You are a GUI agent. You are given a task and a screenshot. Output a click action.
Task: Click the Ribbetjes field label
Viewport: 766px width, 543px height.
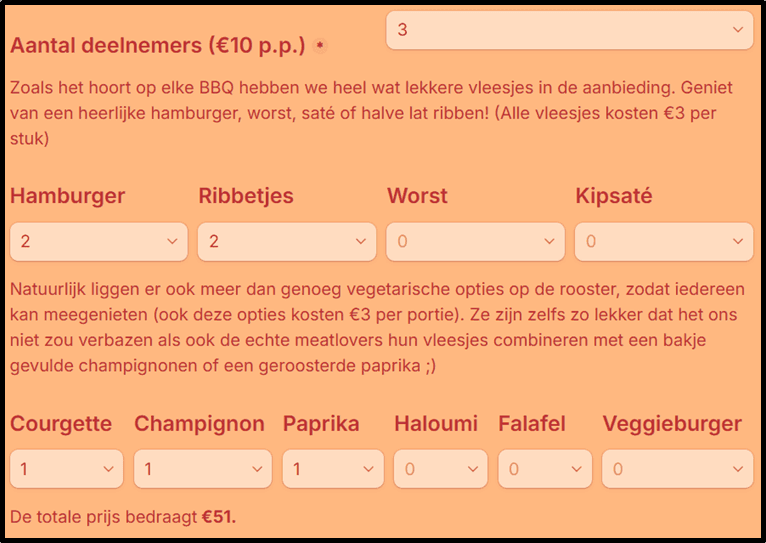(x=246, y=196)
